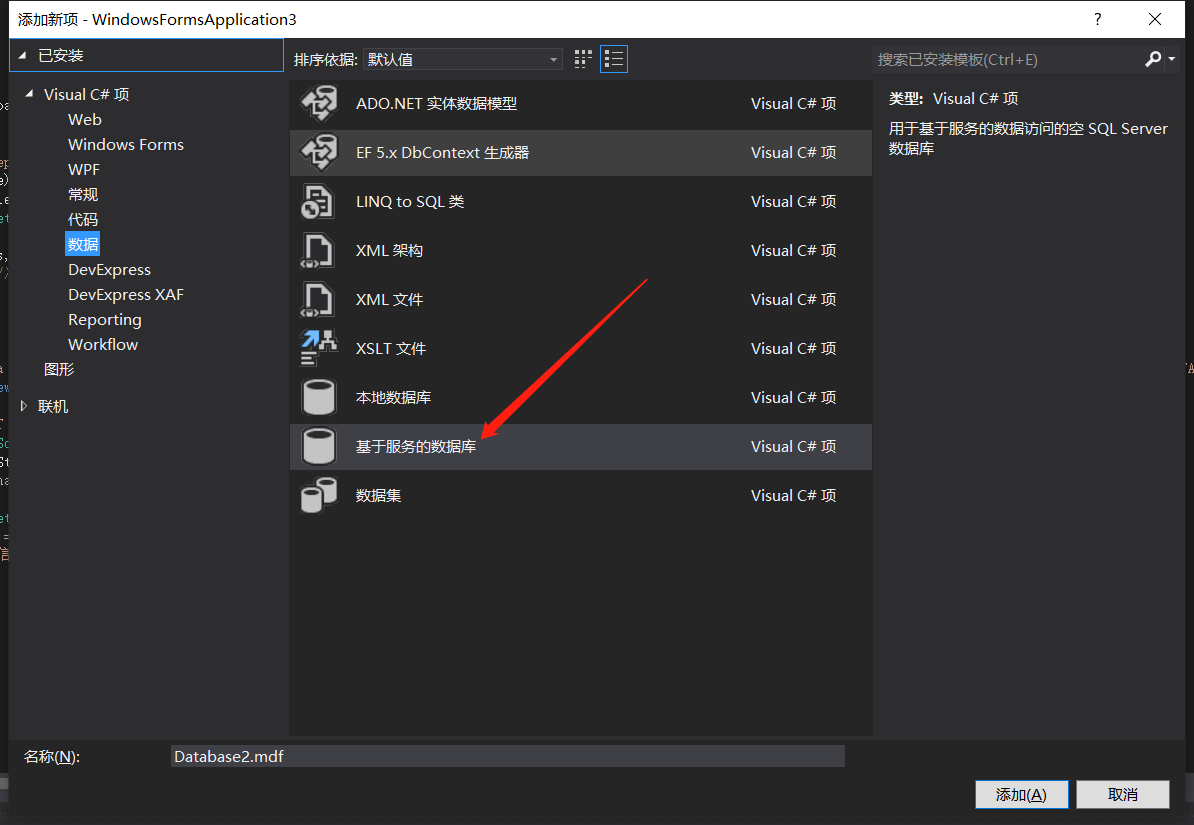
Task: Click the 名称 Database2.mdf text field
Action: coord(507,757)
